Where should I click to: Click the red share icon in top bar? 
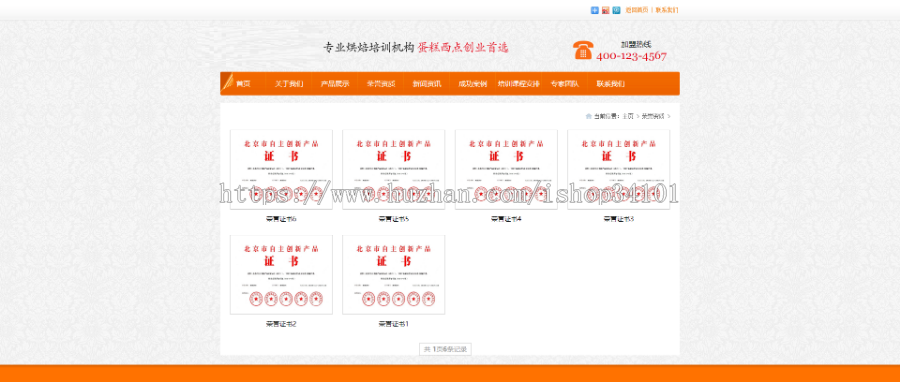click(x=606, y=10)
